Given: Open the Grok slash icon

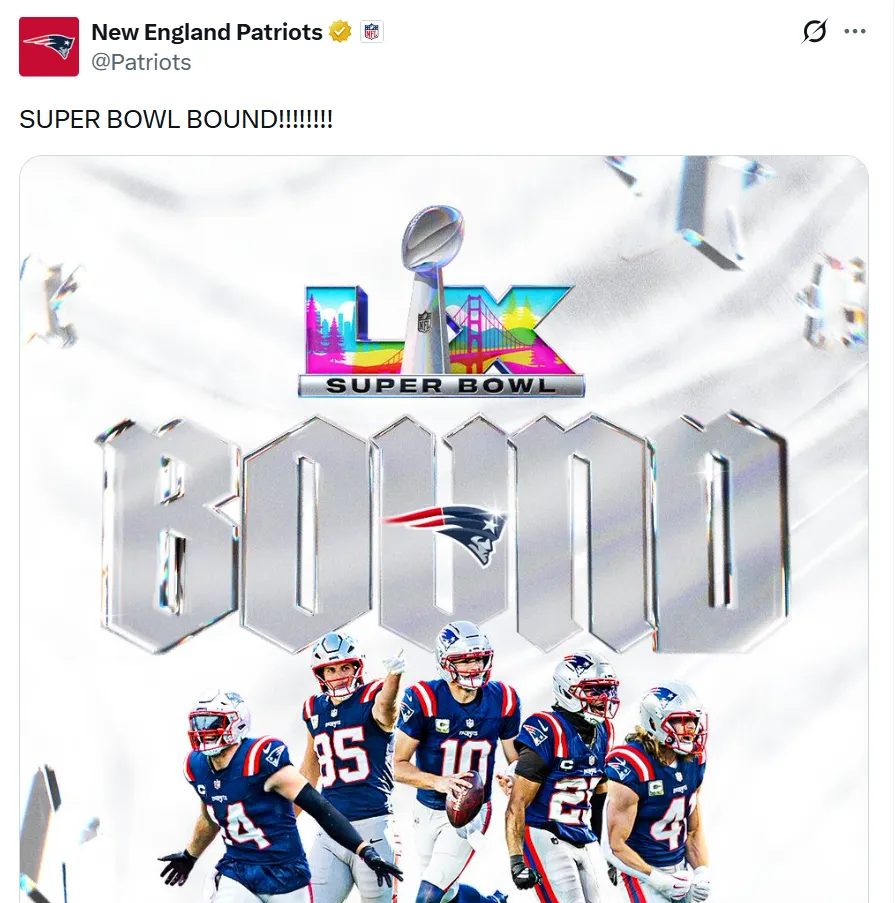Looking at the screenshot, I should coord(814,31).
